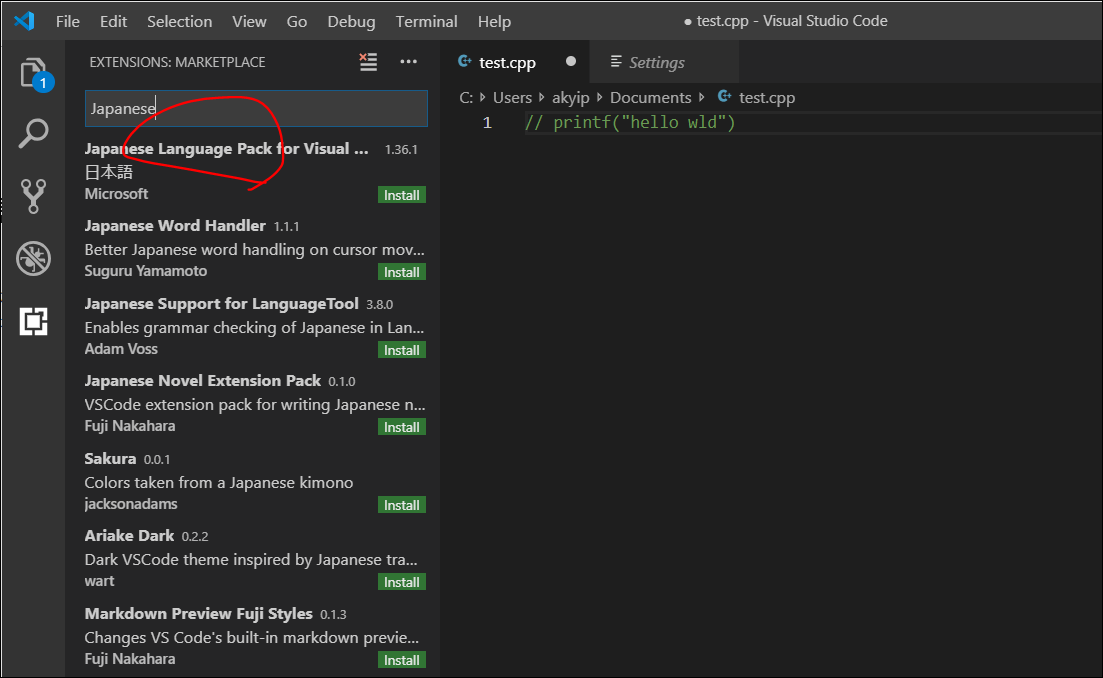This screenshot has height=678, width=1103.
Task: Click the printf comment code line
Action: [630, 122]
